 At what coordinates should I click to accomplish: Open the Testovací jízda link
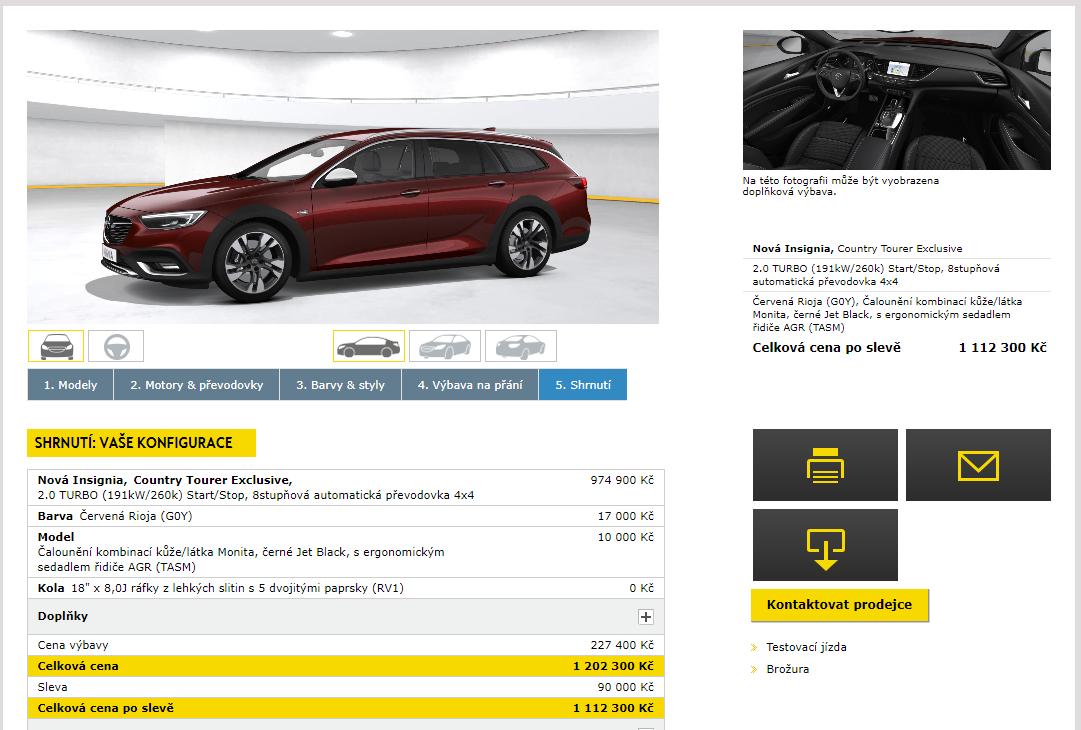tap(806, 647)
